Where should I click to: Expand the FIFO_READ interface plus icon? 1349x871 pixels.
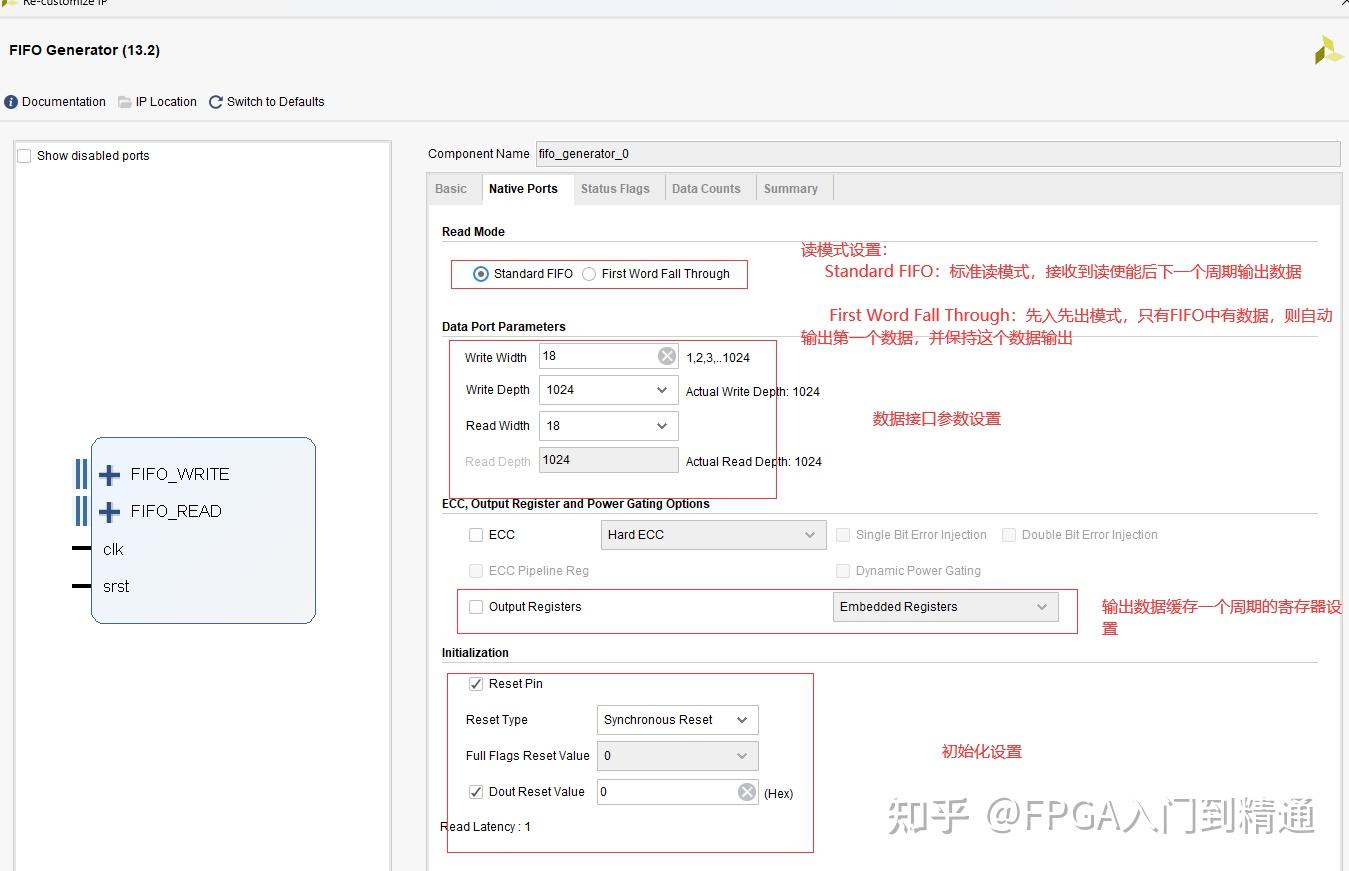point(110,512)
